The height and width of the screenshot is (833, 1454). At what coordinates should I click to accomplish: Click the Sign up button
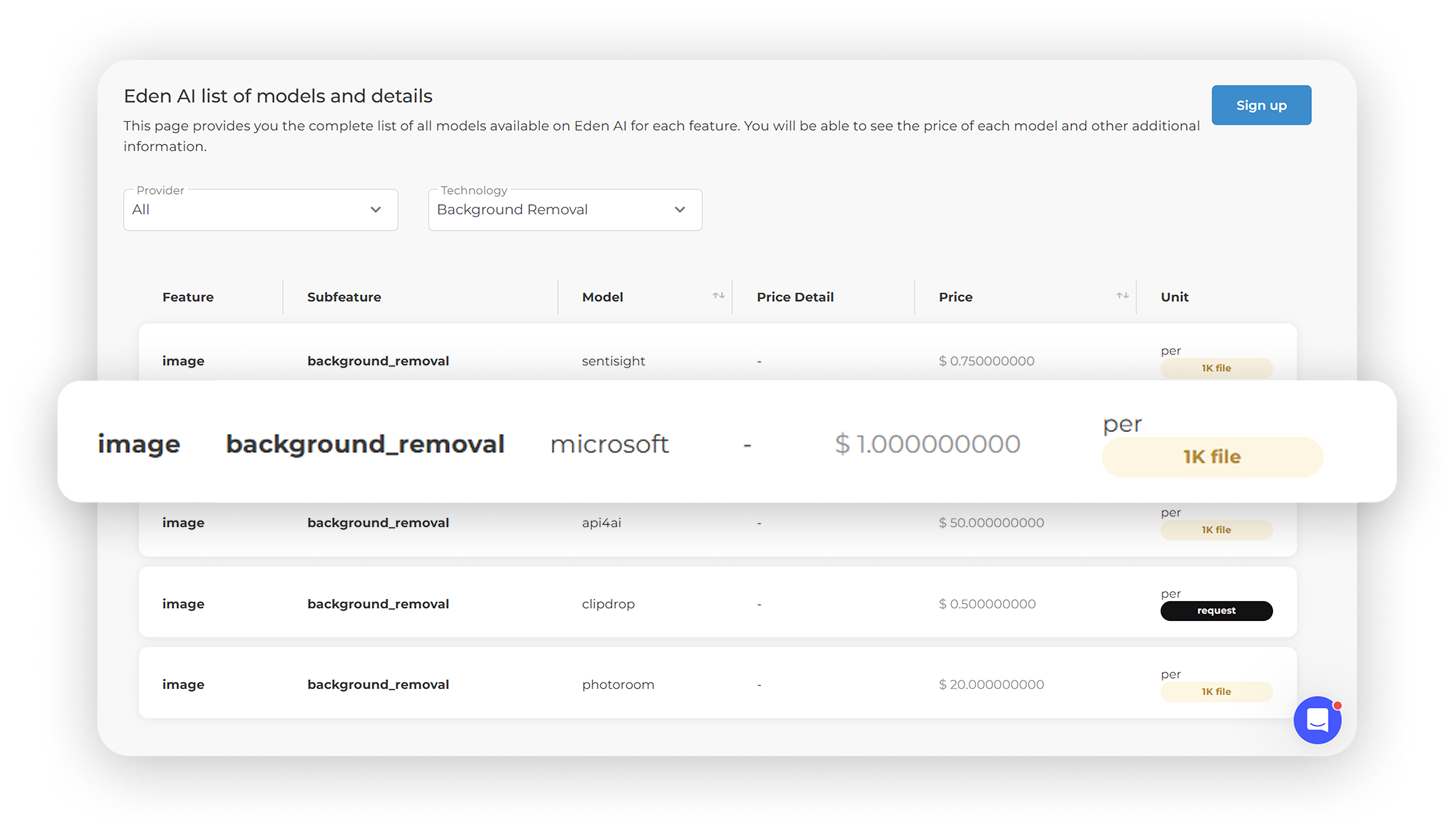(1261, 104)
